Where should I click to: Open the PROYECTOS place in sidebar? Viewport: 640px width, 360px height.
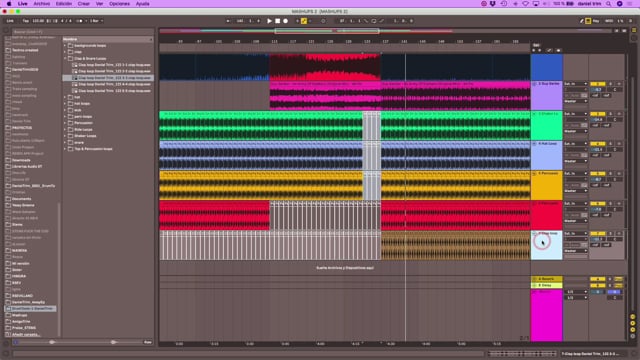(x=21, y=128)
